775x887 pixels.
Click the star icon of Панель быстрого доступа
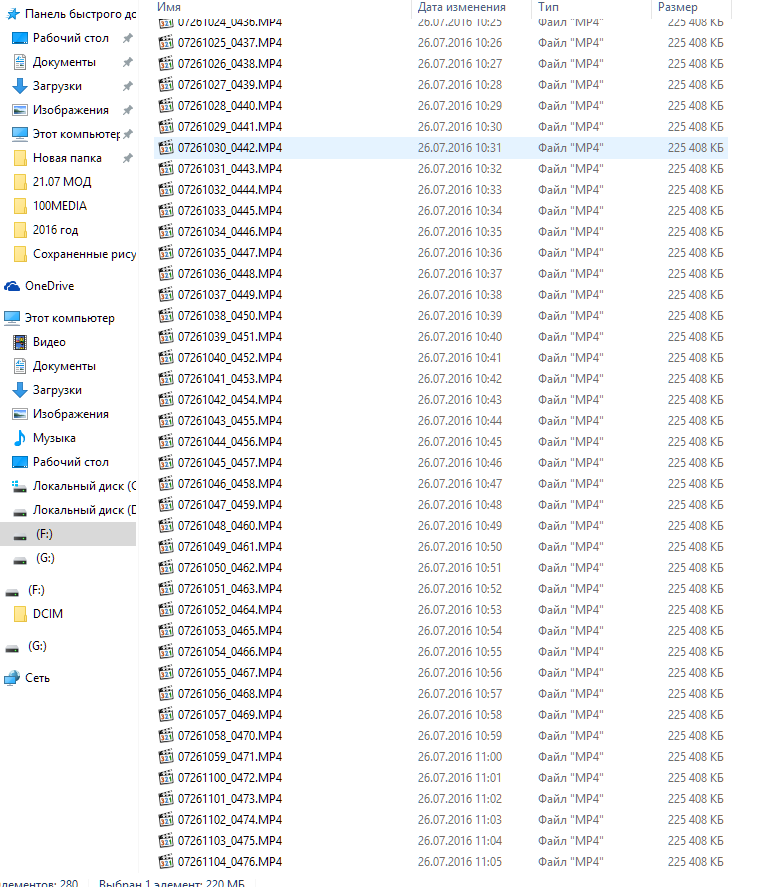coord(13,14)
